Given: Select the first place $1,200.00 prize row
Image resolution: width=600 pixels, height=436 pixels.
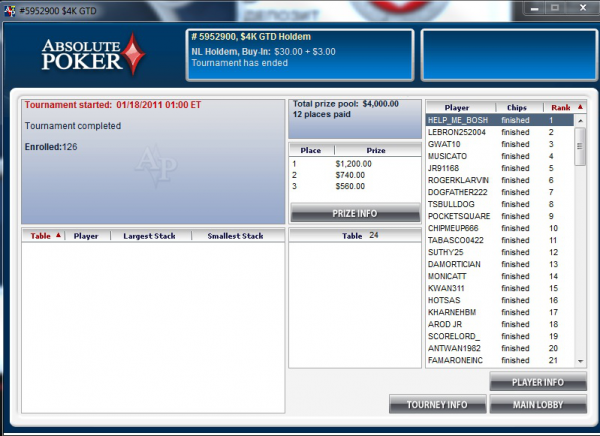Looking at the screenshot, I should tap(353, 163).
